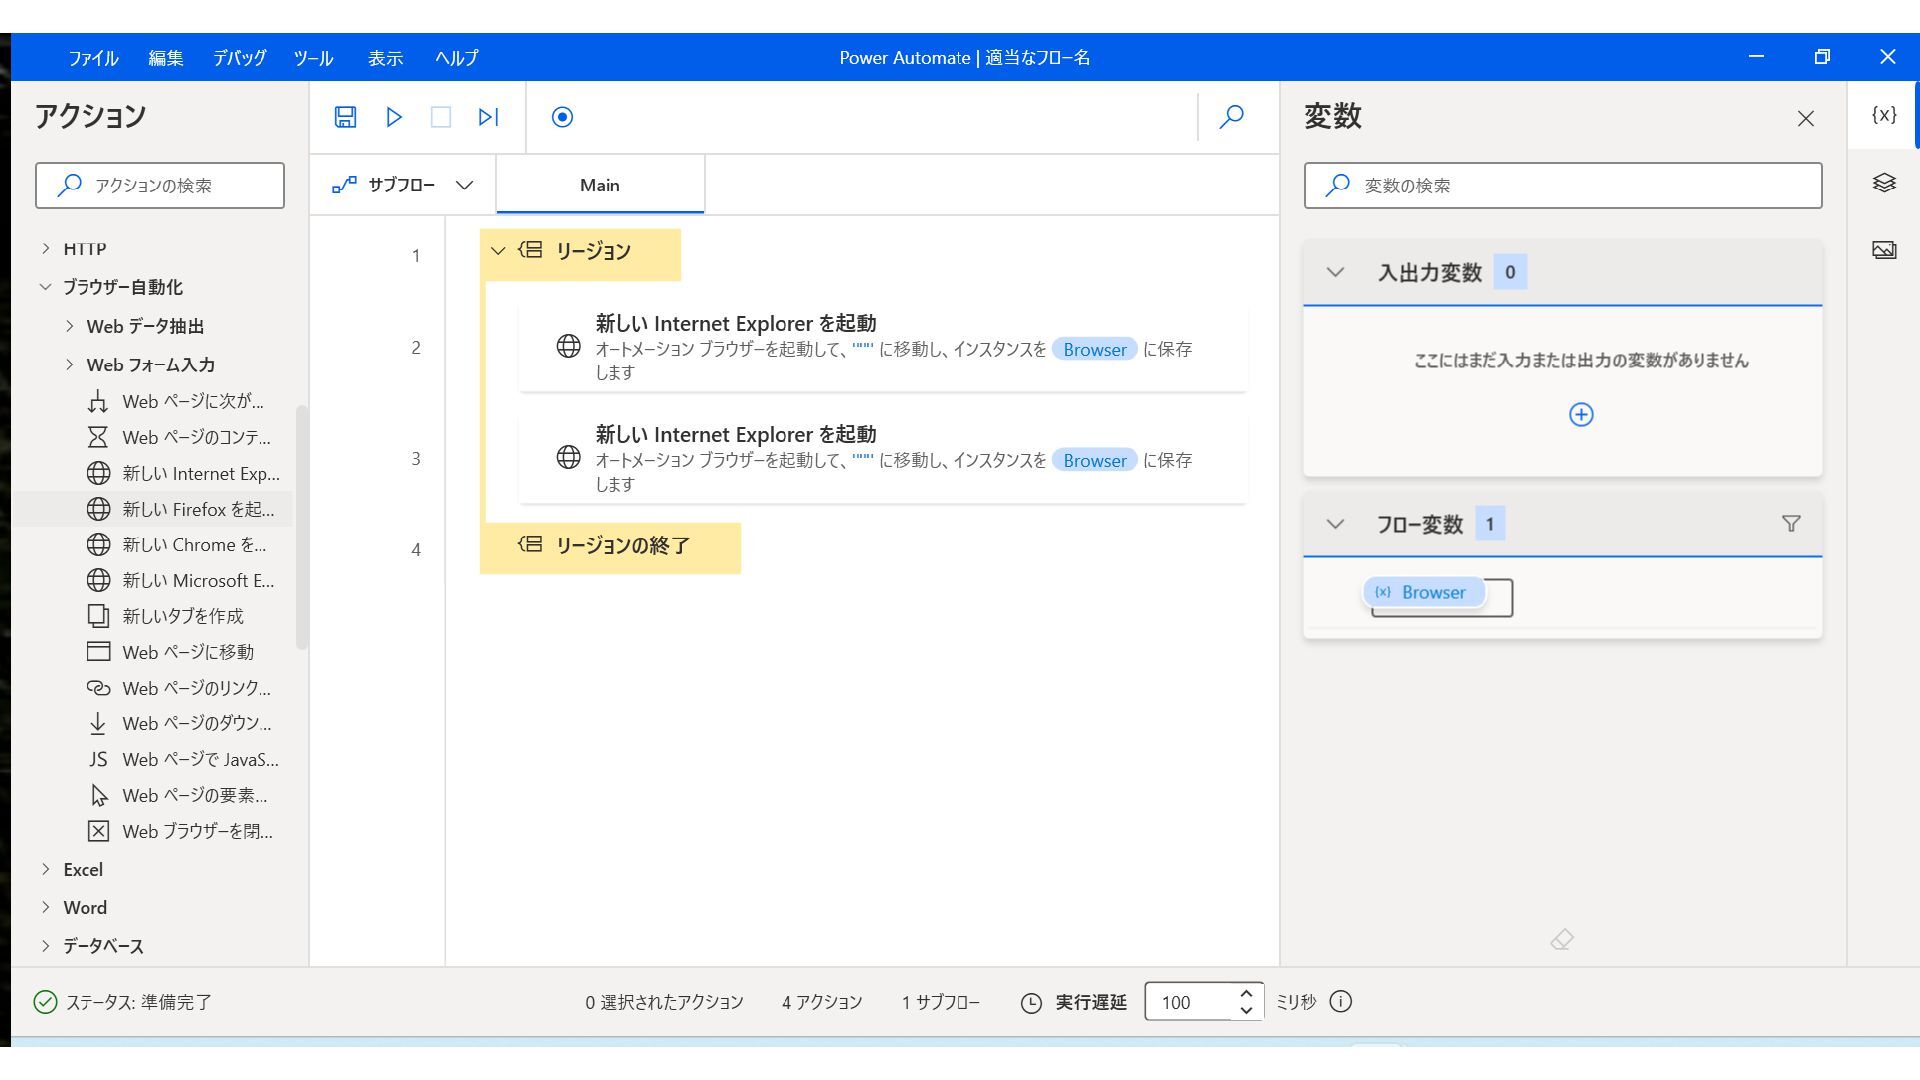Select the Main subflow tab
The width and height of the screenshot is (1920, 1080).
(600, 185)
